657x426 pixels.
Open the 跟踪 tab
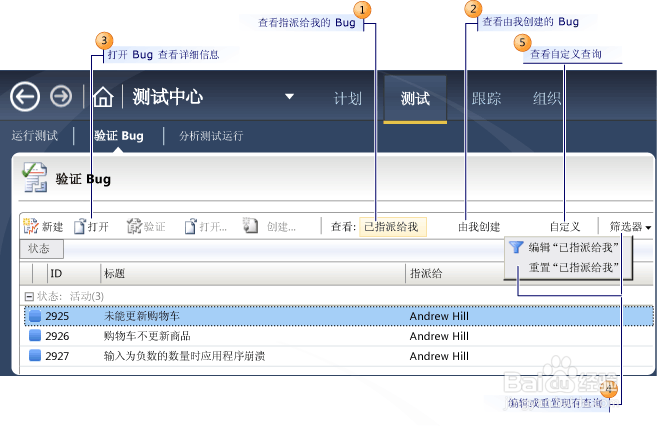point(486,98)
